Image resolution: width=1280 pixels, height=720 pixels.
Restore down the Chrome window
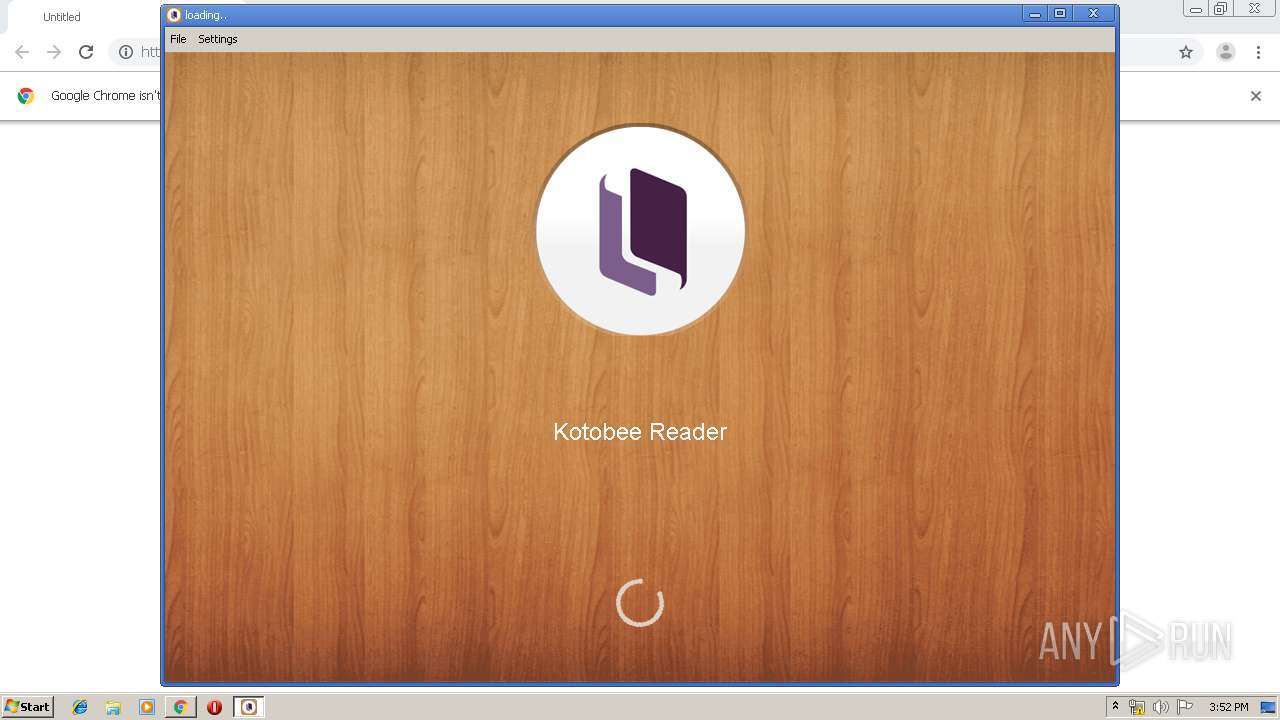tap(1221, 8)
